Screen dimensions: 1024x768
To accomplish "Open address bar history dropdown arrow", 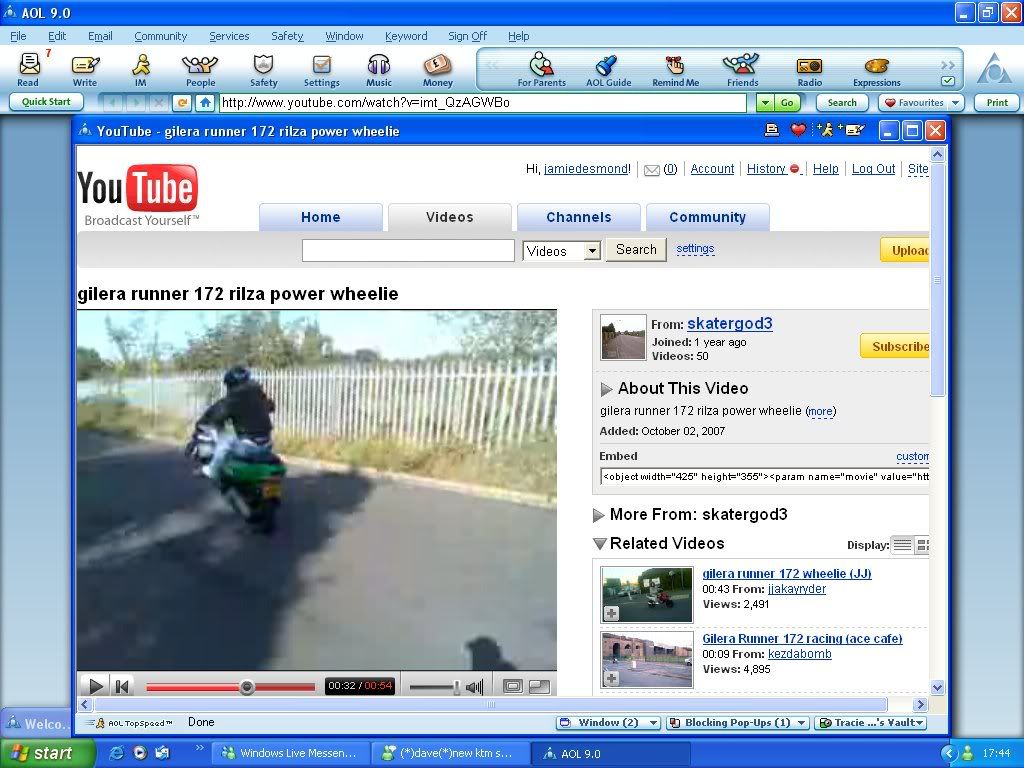I will click(x=765, y=103).
